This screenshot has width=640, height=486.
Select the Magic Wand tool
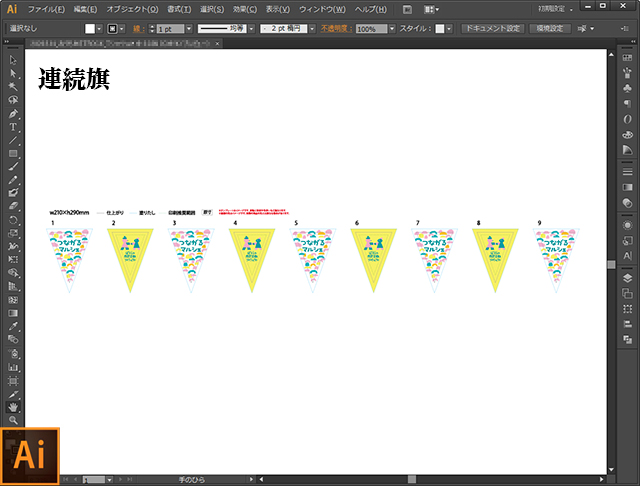click(x=13, y=87)
